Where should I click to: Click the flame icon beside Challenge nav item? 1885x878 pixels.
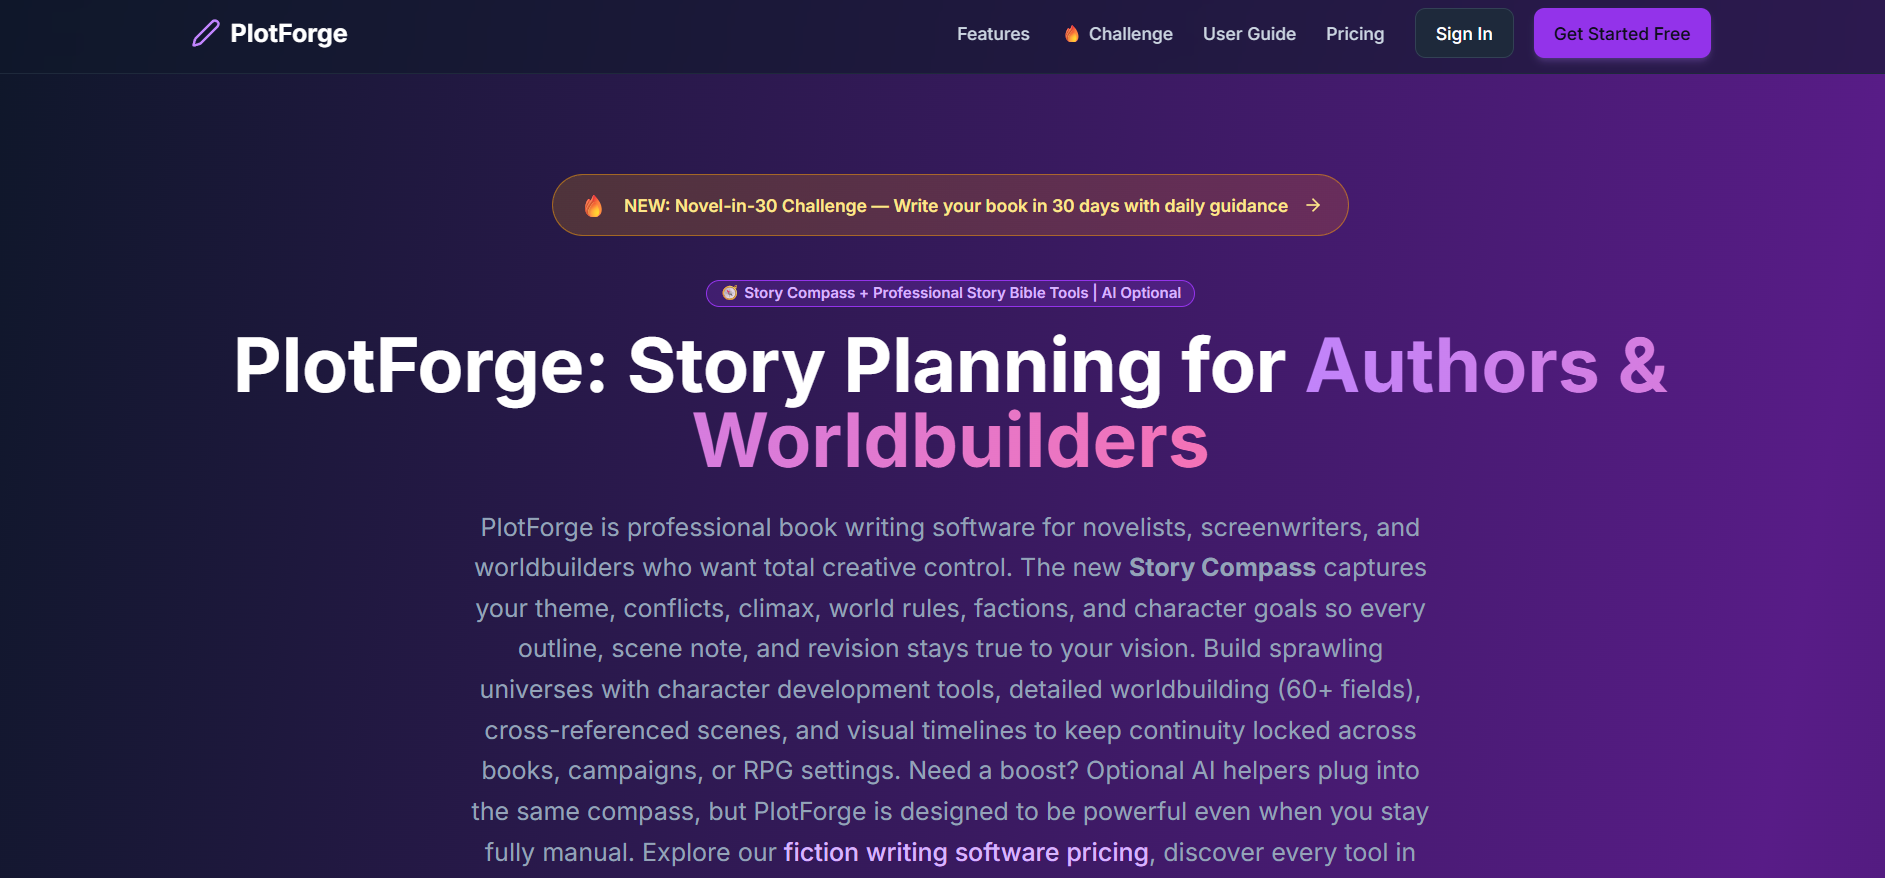(1069, 32)
